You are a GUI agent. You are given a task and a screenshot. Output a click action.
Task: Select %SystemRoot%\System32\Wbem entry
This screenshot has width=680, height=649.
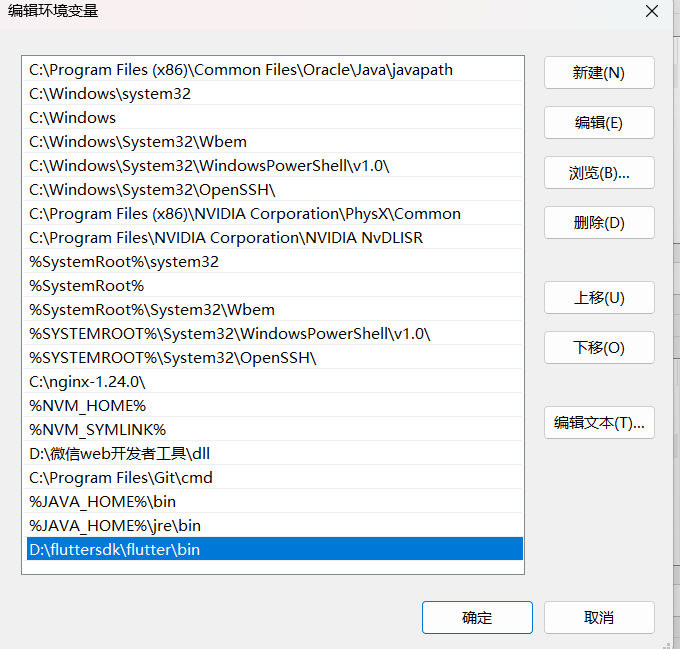coord(275,310)
